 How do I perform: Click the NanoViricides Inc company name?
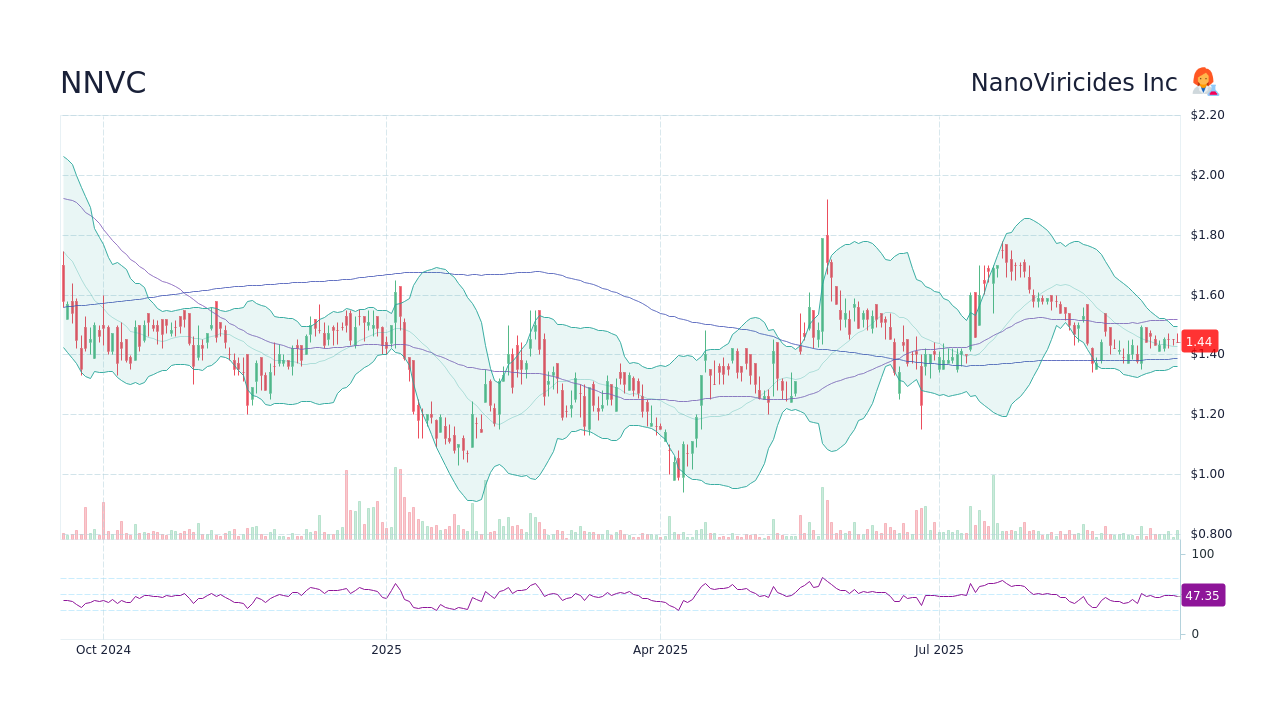[1074, 83]
